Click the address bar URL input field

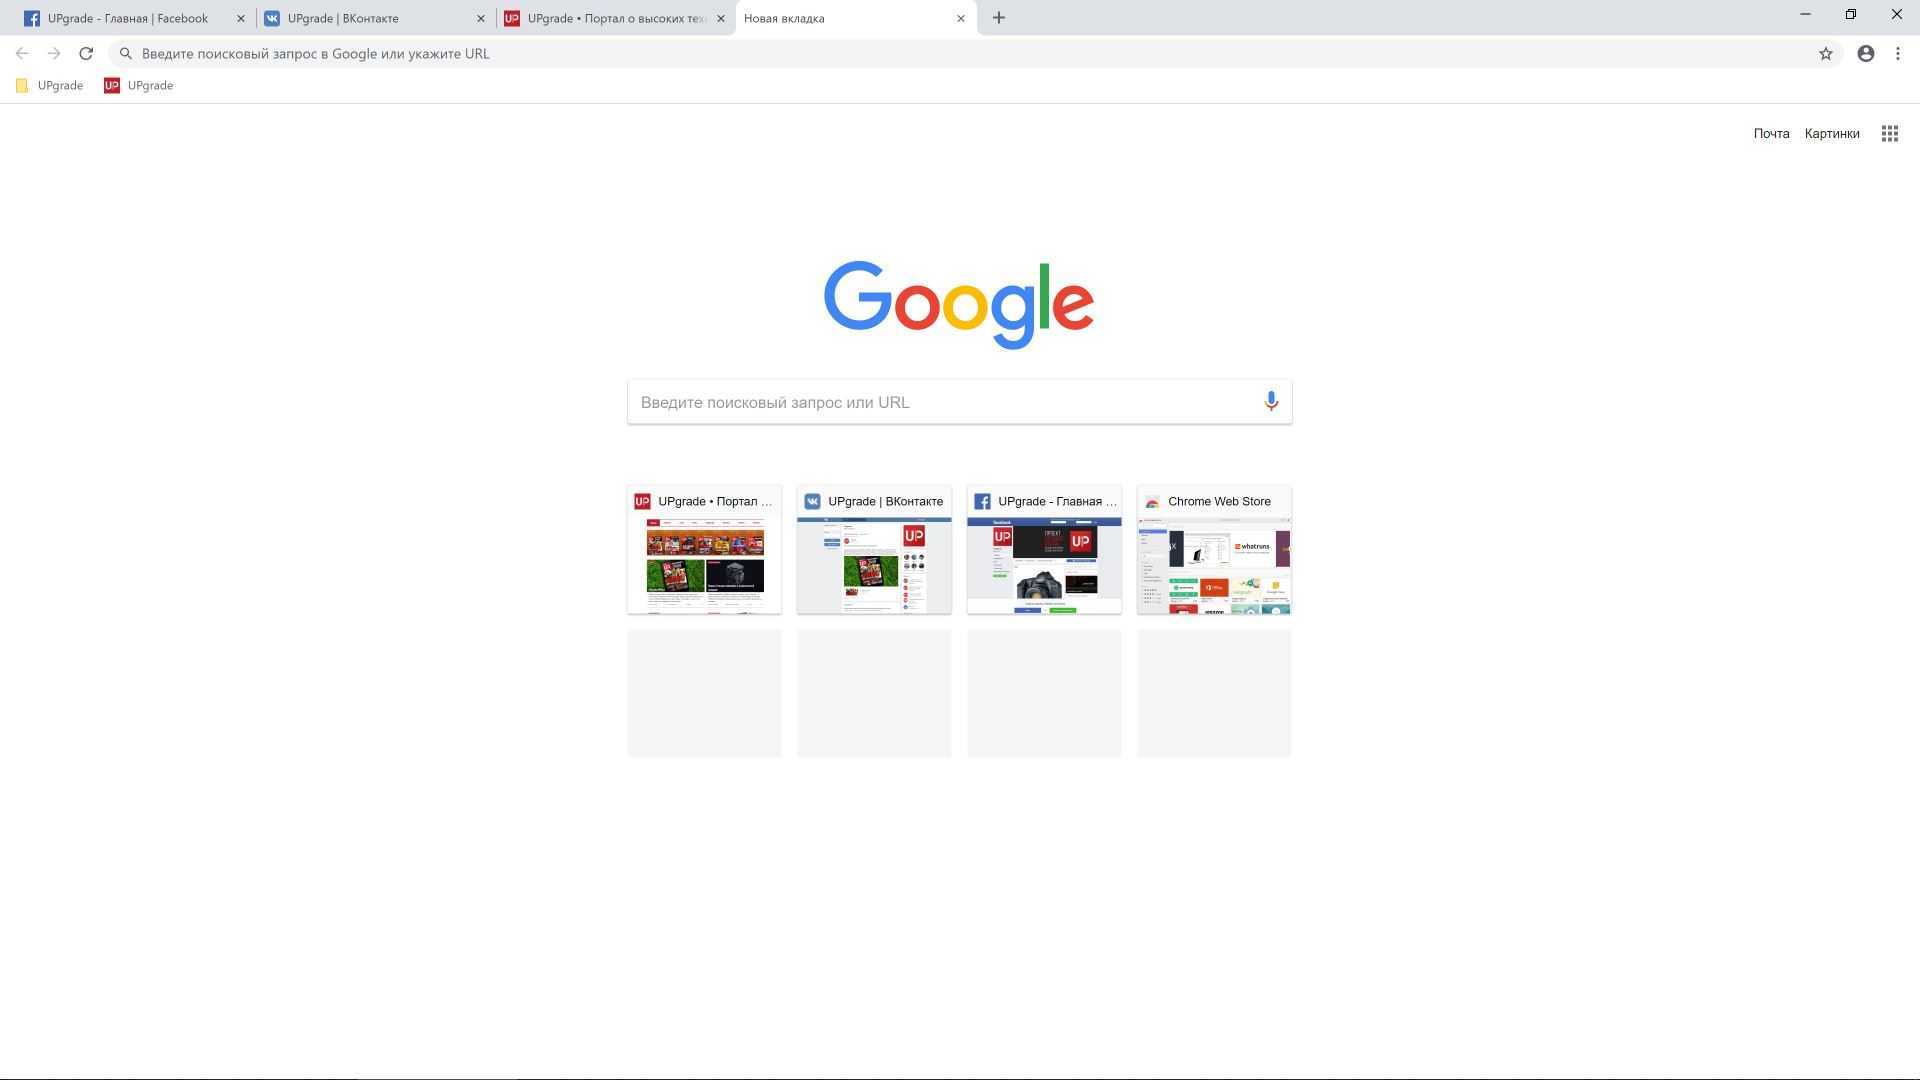click(x=961, y=54)
